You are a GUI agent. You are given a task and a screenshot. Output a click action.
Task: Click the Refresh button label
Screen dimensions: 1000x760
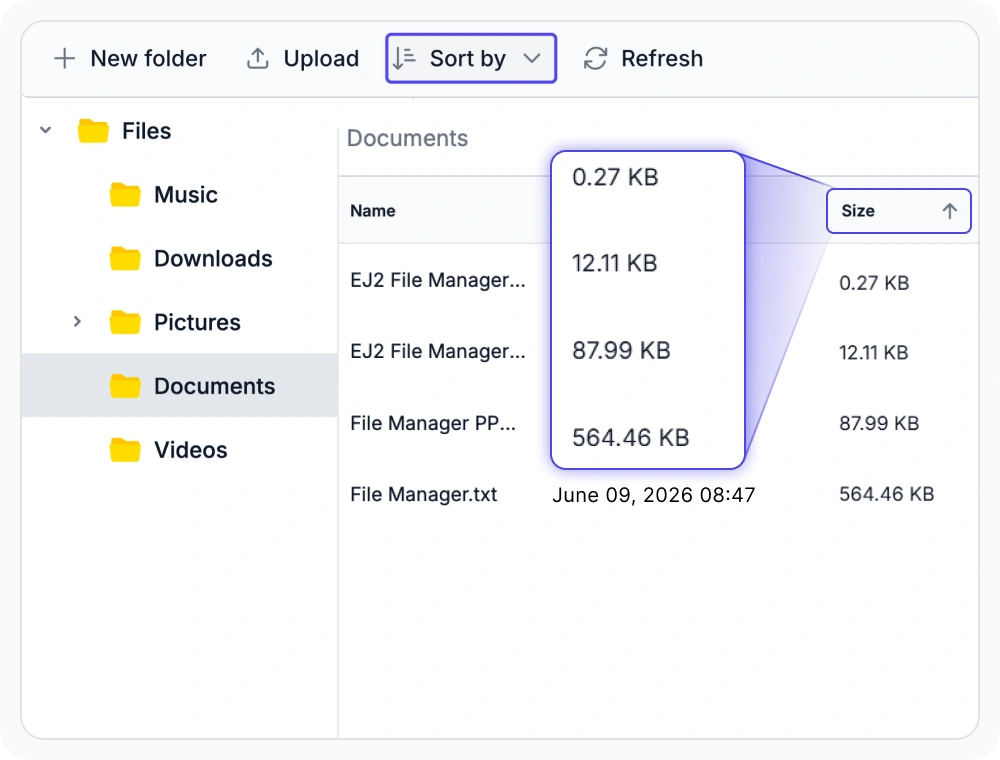[x=662, y=59]
